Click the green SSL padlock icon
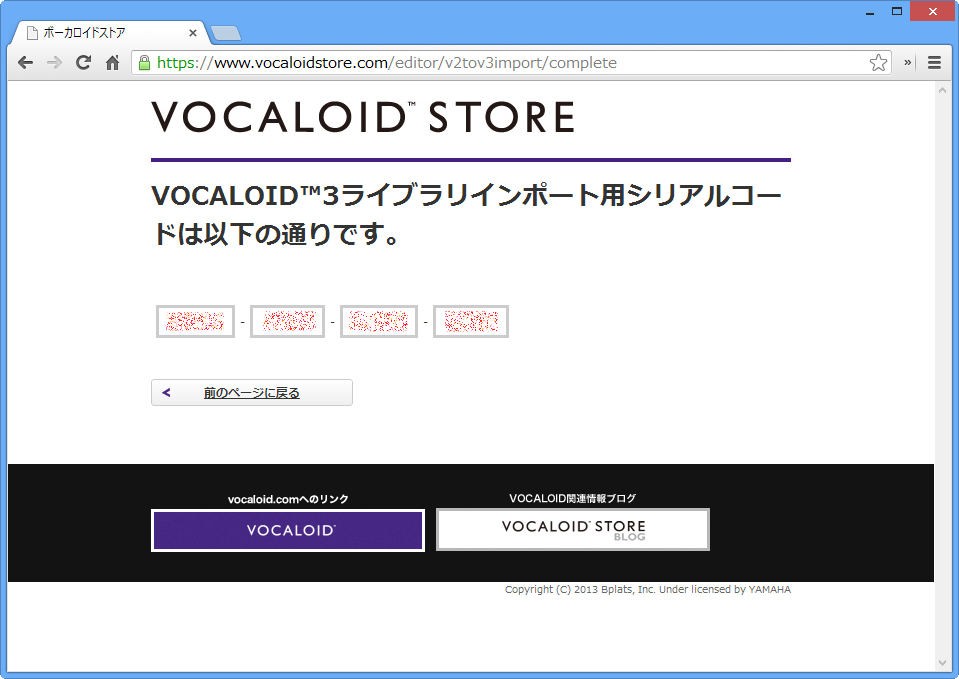The width and height of the screenshot is (959, 679). 144,62
